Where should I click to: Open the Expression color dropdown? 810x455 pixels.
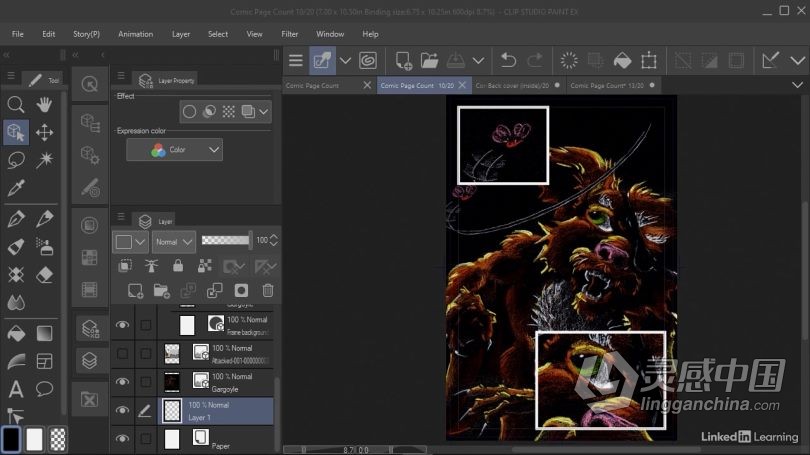[175, 150]
